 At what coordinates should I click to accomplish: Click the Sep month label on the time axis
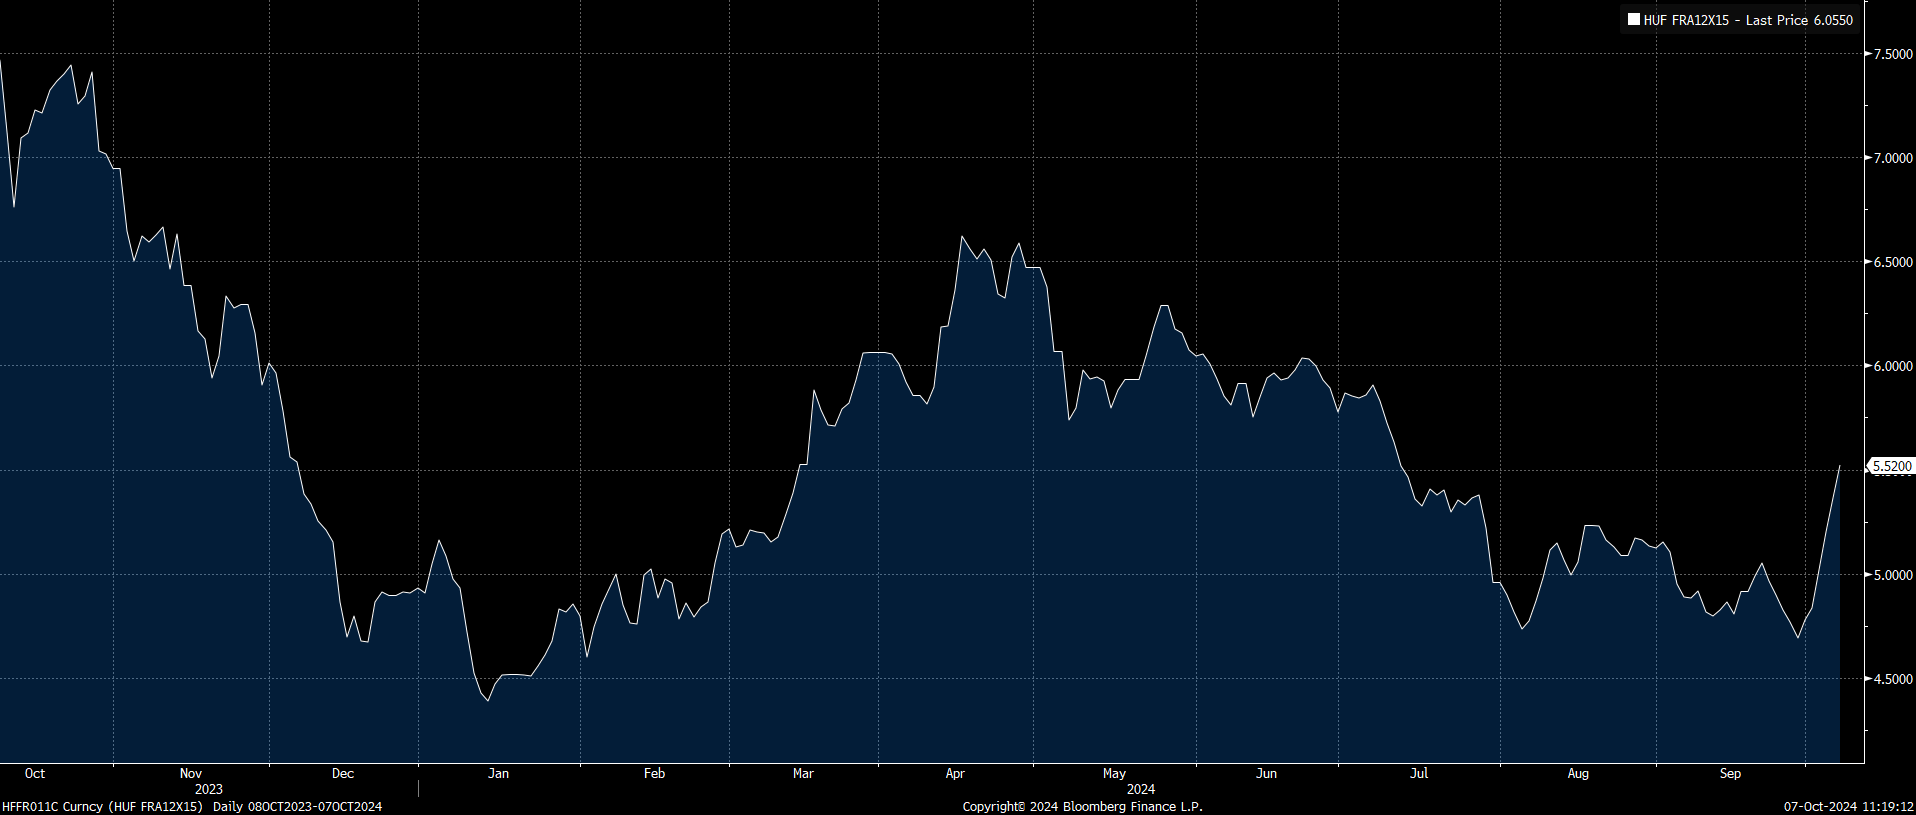pos(1730,773)
